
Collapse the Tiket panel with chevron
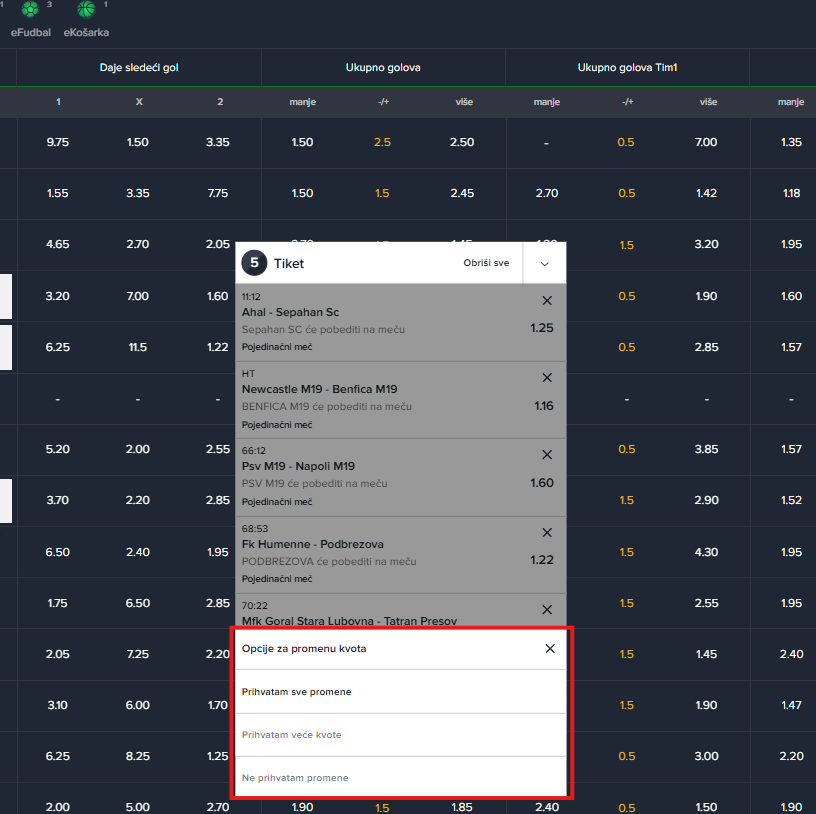[x=544, y=264]
